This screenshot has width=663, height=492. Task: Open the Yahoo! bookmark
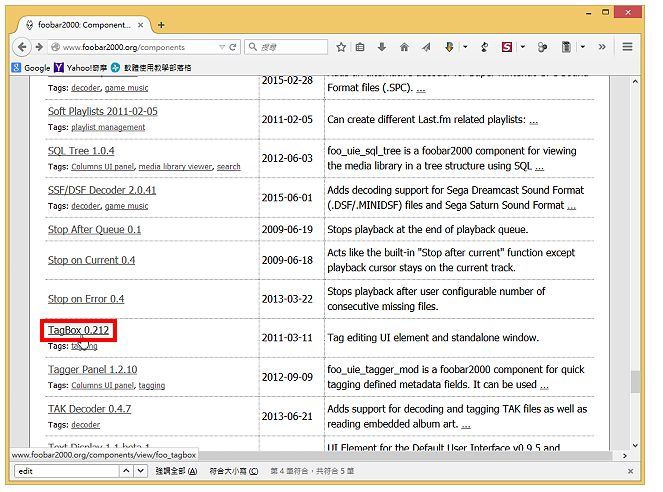[x=81, y=68]
